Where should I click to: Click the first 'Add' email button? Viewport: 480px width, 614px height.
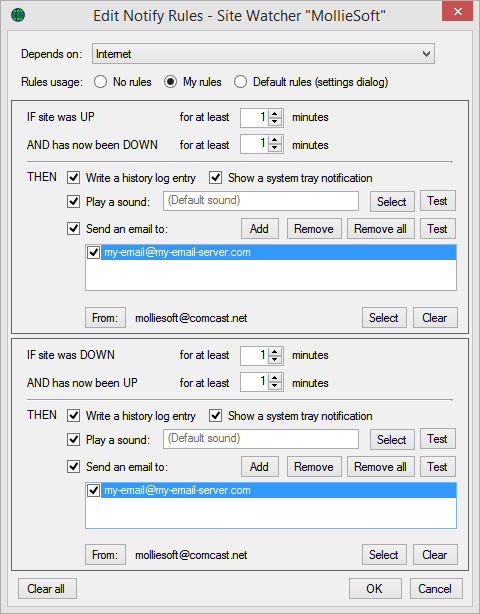[260, 229]
